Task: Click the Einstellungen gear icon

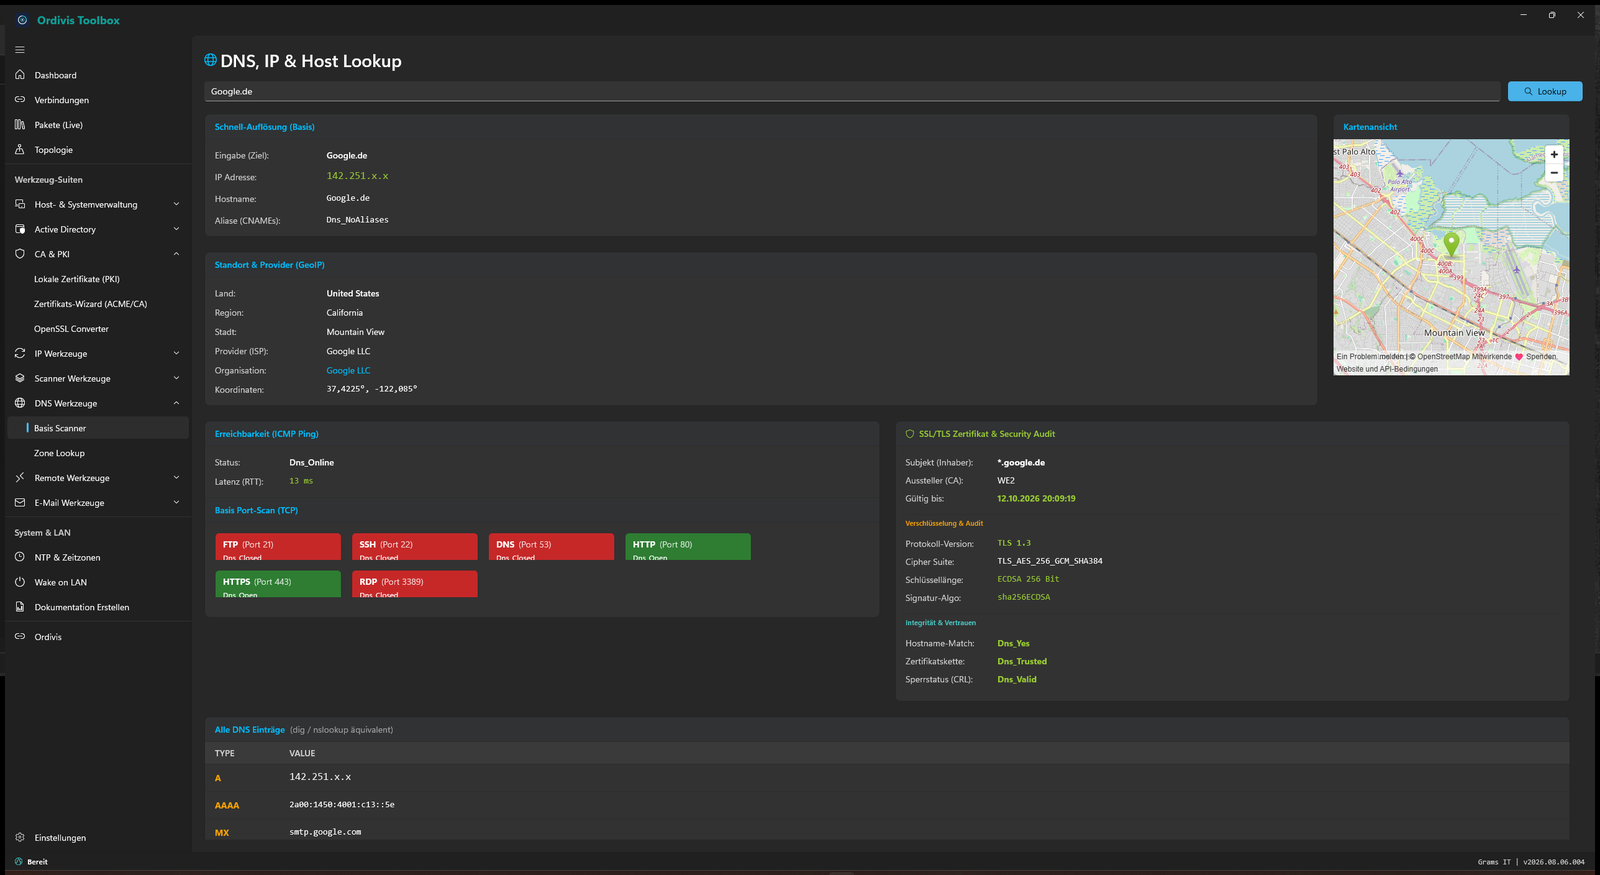Action: [20, 838]
